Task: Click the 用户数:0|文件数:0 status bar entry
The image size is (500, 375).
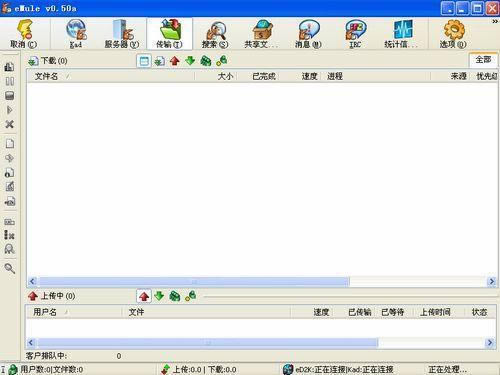Action: coord(46,369)
